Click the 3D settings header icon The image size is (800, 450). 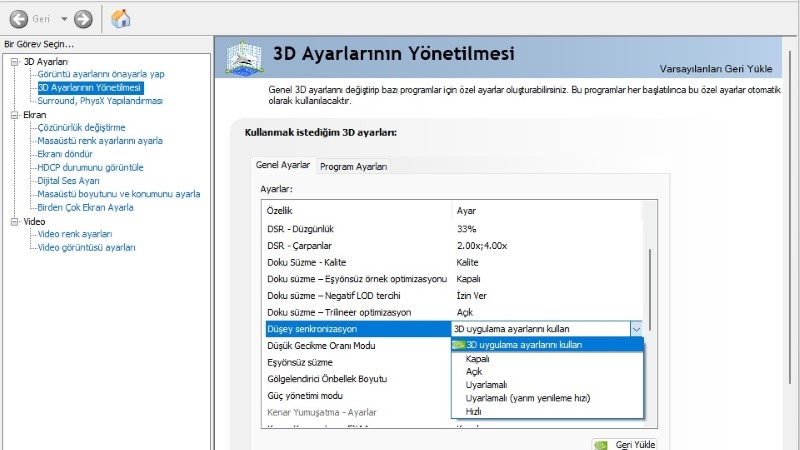(x=244, y=58)
